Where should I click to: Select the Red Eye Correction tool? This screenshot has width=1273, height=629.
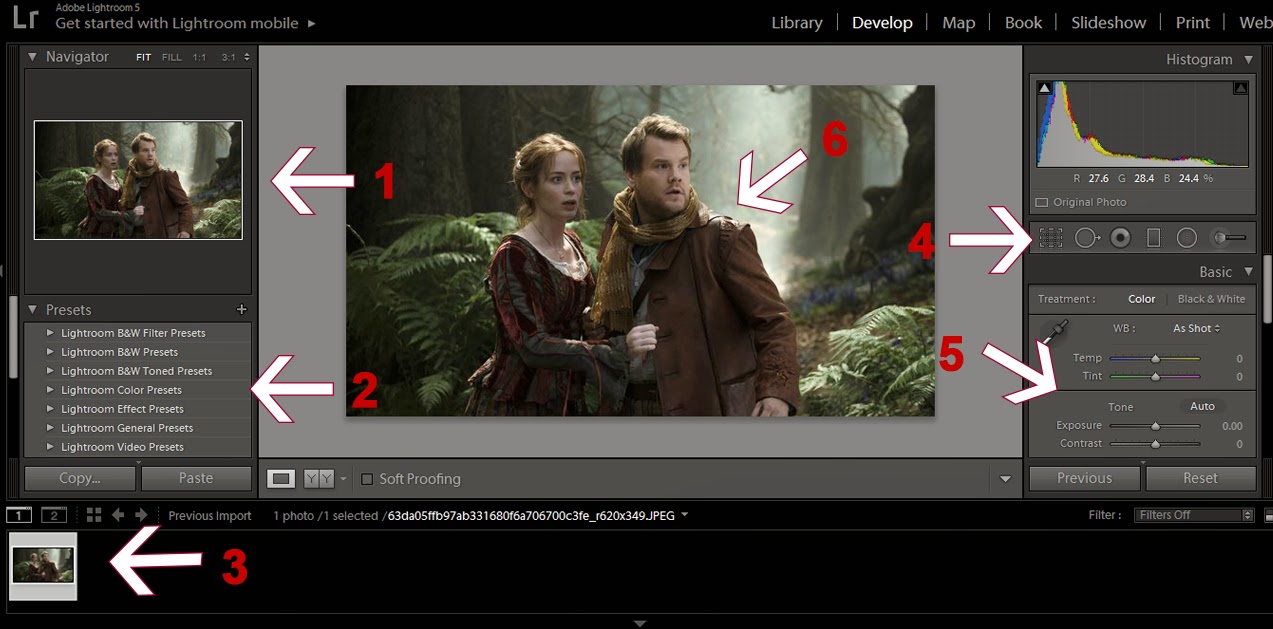point(1120,238)
